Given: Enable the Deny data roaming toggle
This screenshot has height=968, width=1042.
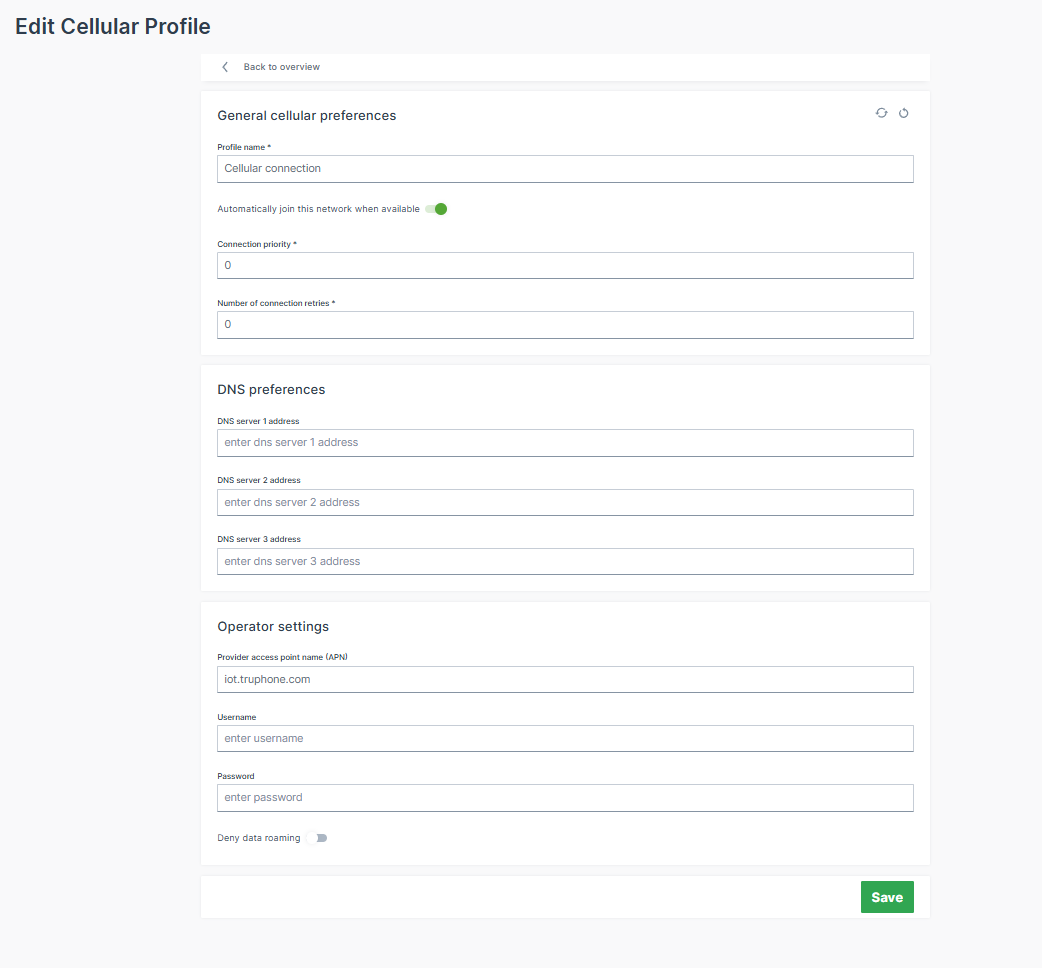Looking at the screenshot, I should click(x=320, y=837).
